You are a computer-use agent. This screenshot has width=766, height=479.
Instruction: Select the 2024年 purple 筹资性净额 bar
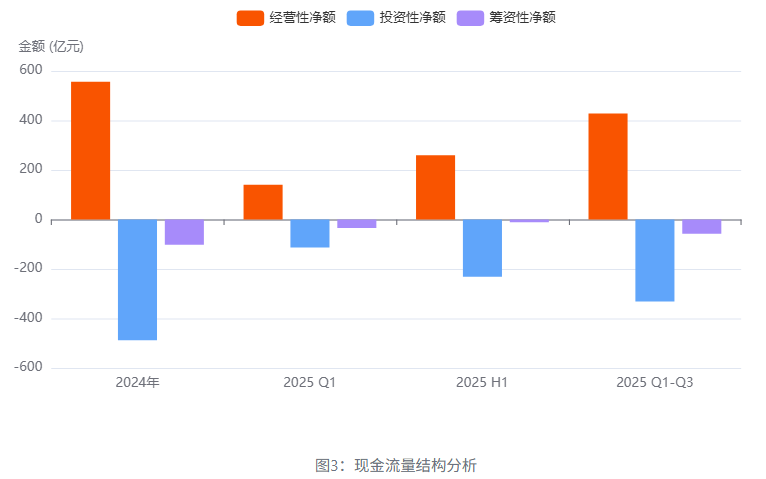coord(184,232)
